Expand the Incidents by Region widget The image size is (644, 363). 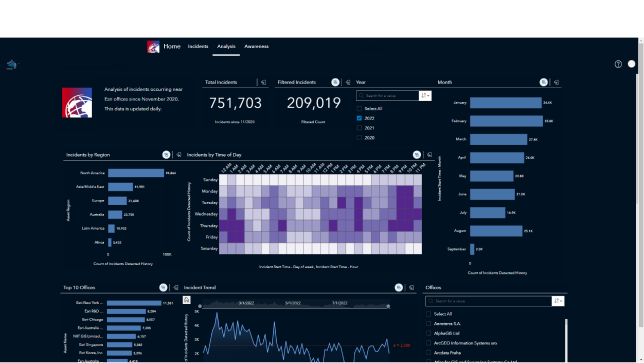click(x=179, y=155)
